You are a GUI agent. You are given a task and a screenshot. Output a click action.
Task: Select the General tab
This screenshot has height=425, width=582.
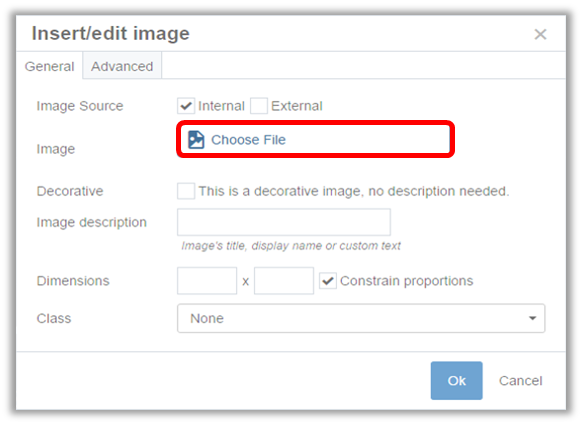point(49,66)
